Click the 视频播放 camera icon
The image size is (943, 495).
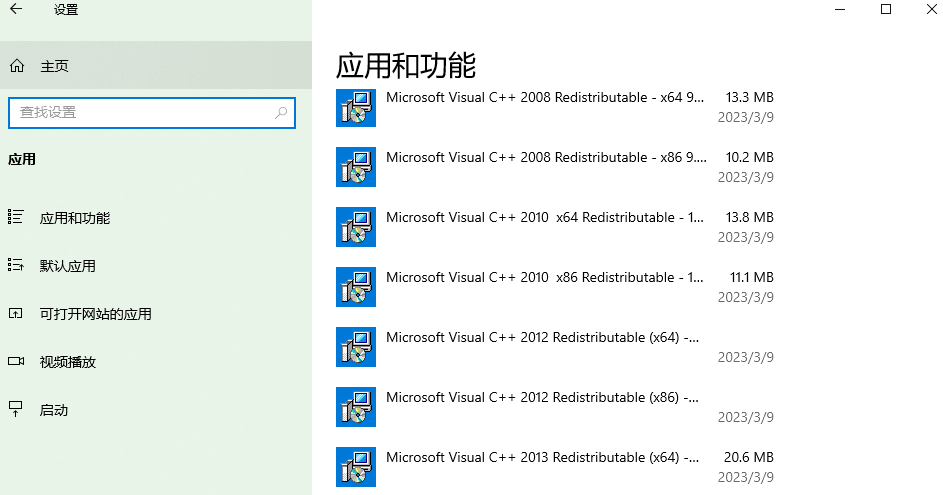pos(16,361)
